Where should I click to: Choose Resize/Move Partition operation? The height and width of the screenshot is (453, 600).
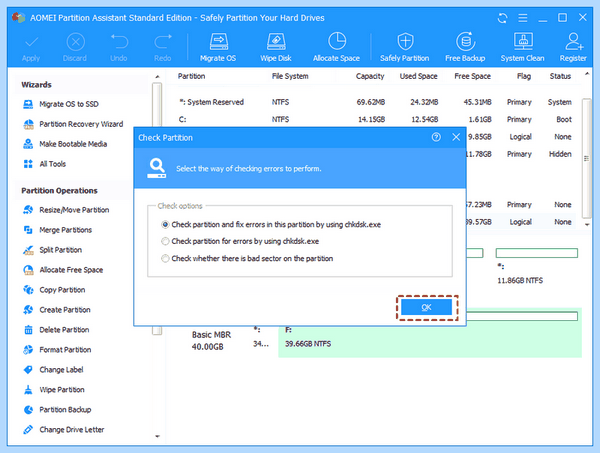point(67,210)
